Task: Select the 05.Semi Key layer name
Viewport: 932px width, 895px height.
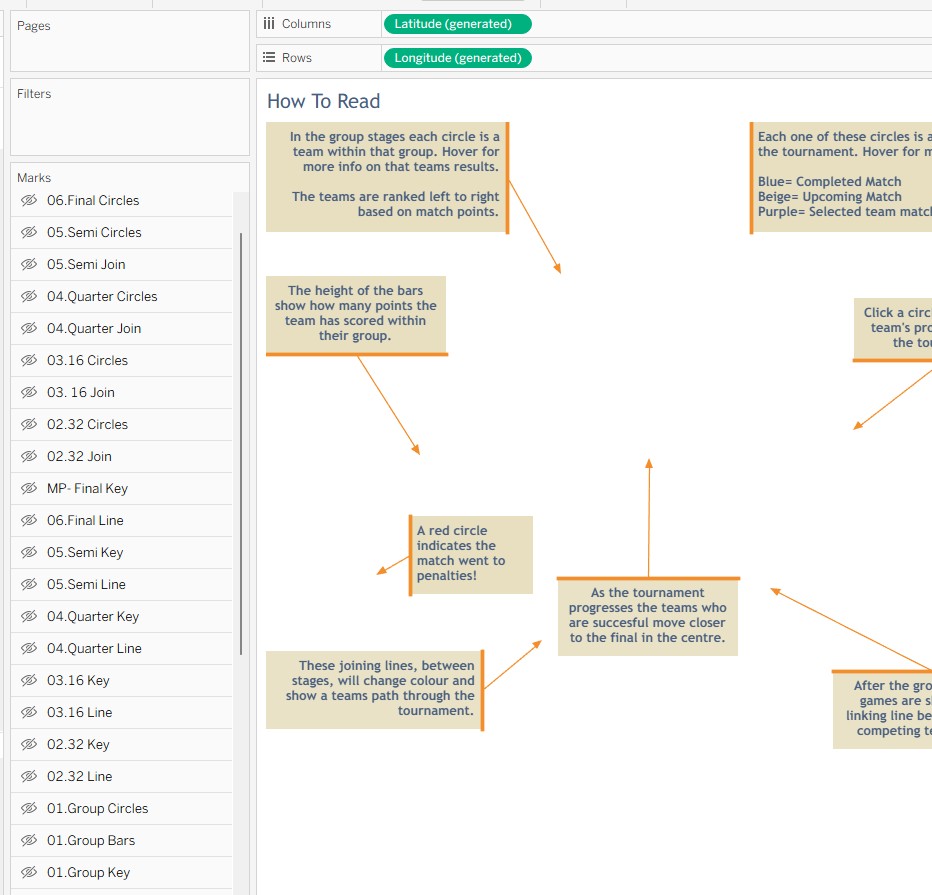Action: pyautogui.click(x=85, y=553)
